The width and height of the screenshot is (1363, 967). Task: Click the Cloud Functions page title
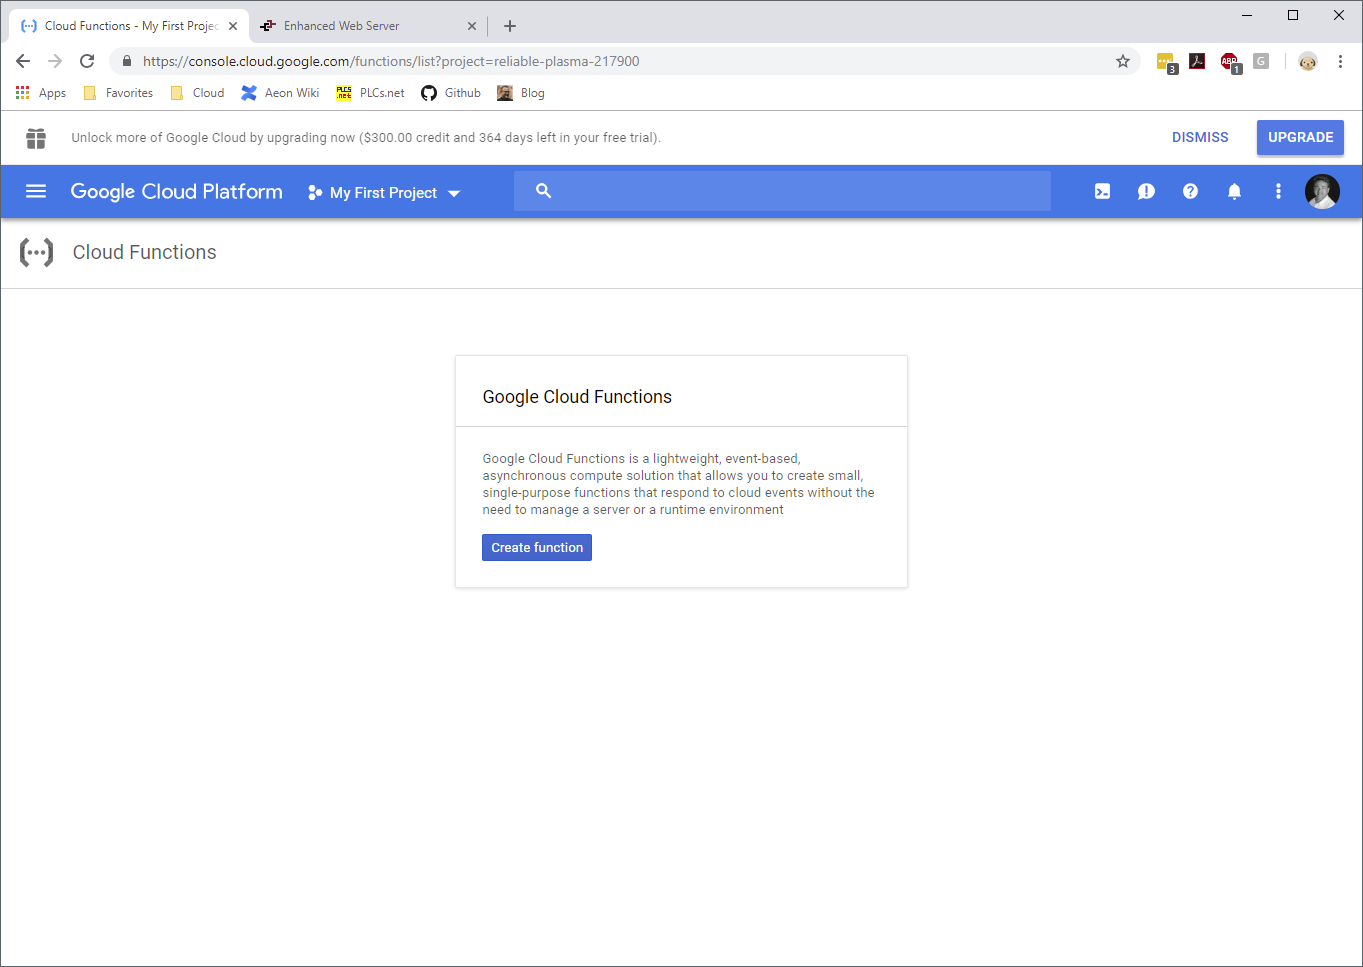pos(145,252)
